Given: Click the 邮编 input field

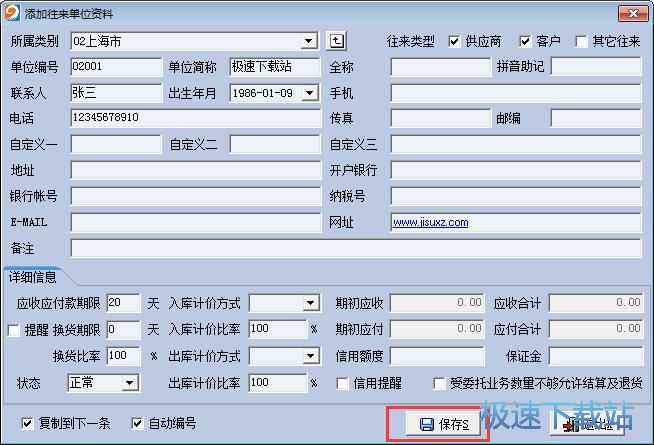Looking at the screenshot, I should tap(596, 118).
